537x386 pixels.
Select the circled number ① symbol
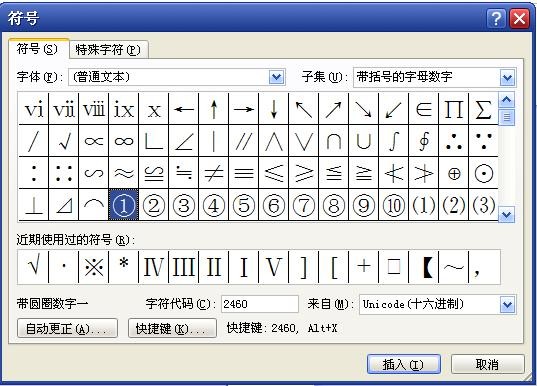tap(124, 205)
